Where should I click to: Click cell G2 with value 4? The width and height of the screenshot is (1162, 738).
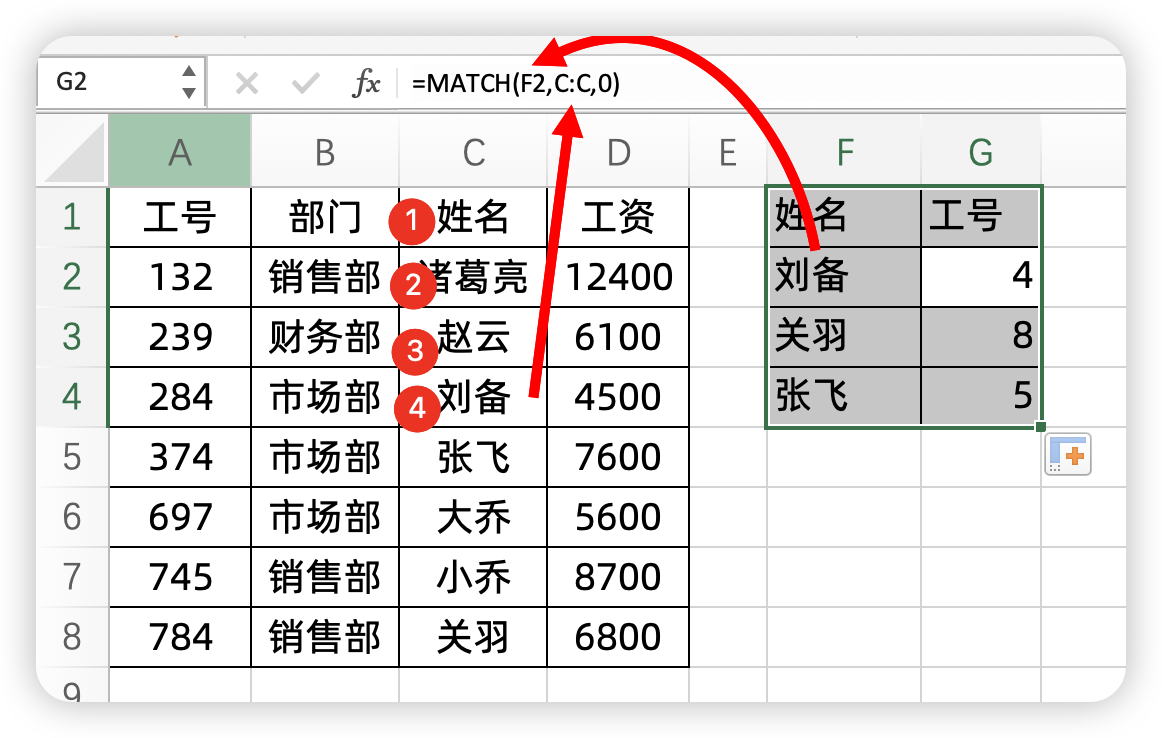click(x=980, y=277)
